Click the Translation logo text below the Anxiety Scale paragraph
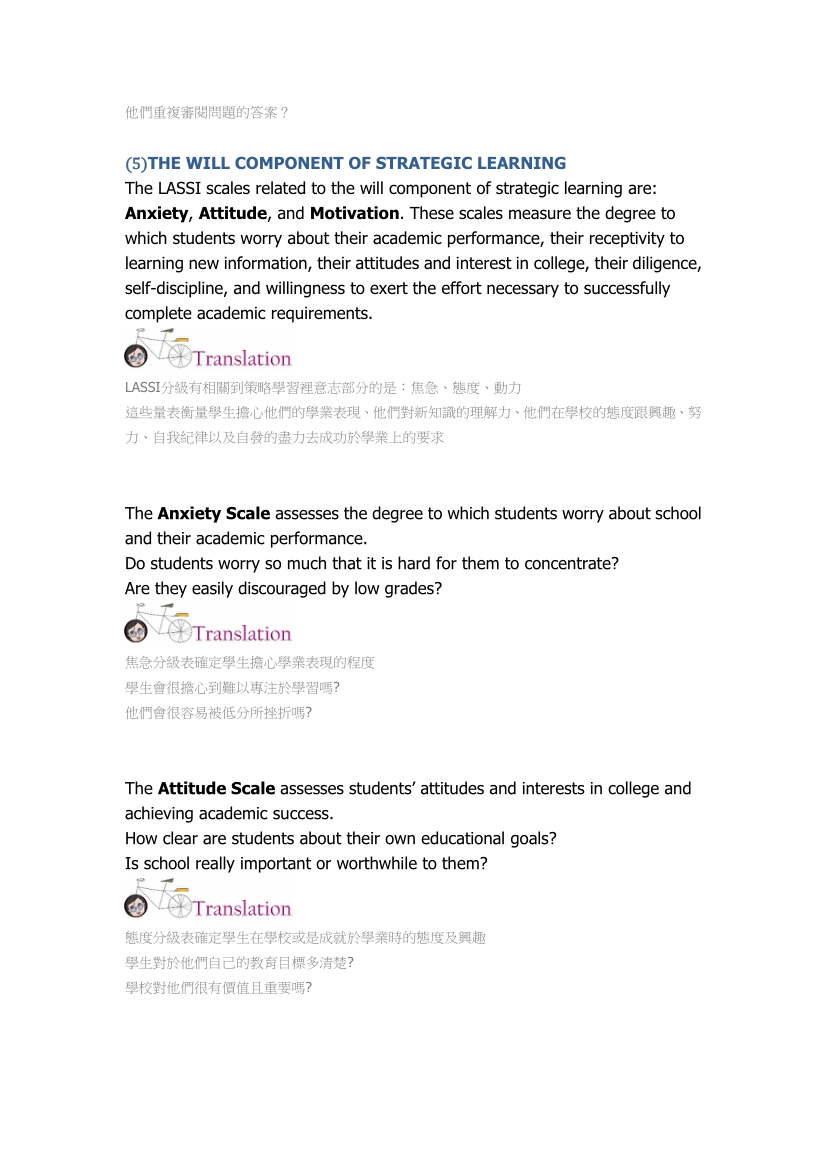The width and height of the screenshot is (827, 1170). tap(242, 634)
